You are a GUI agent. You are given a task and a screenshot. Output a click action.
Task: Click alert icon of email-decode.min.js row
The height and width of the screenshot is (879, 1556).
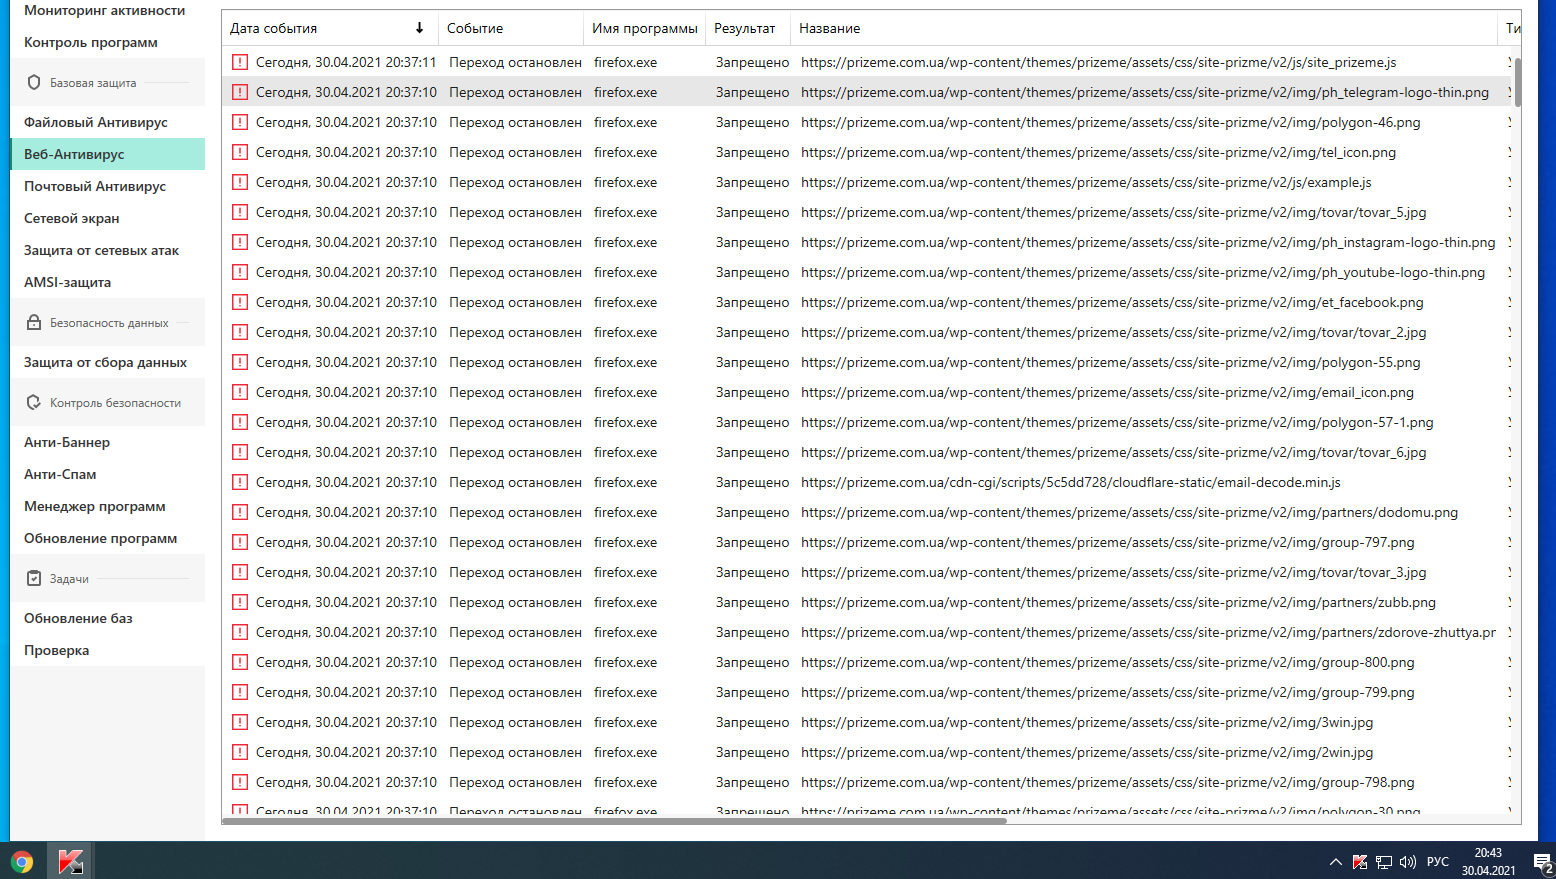pyautogui.click(x=240, y=482)
